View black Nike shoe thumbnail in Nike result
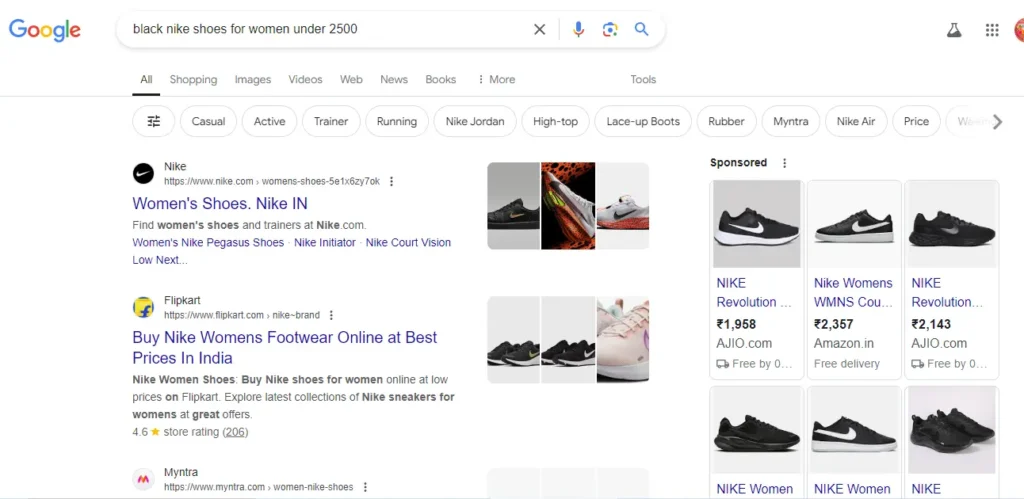This screenshot has height=499, width=1024. coord(513,206)
